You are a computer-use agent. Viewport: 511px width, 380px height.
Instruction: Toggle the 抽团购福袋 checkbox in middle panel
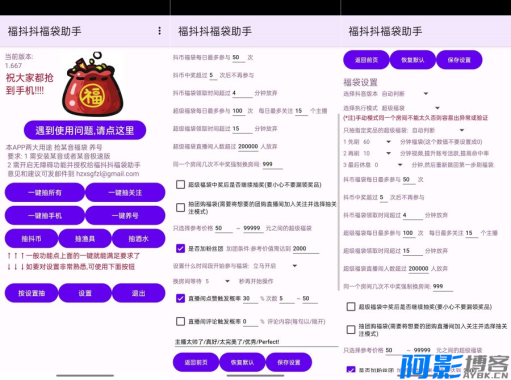click(x=180, y=207)
